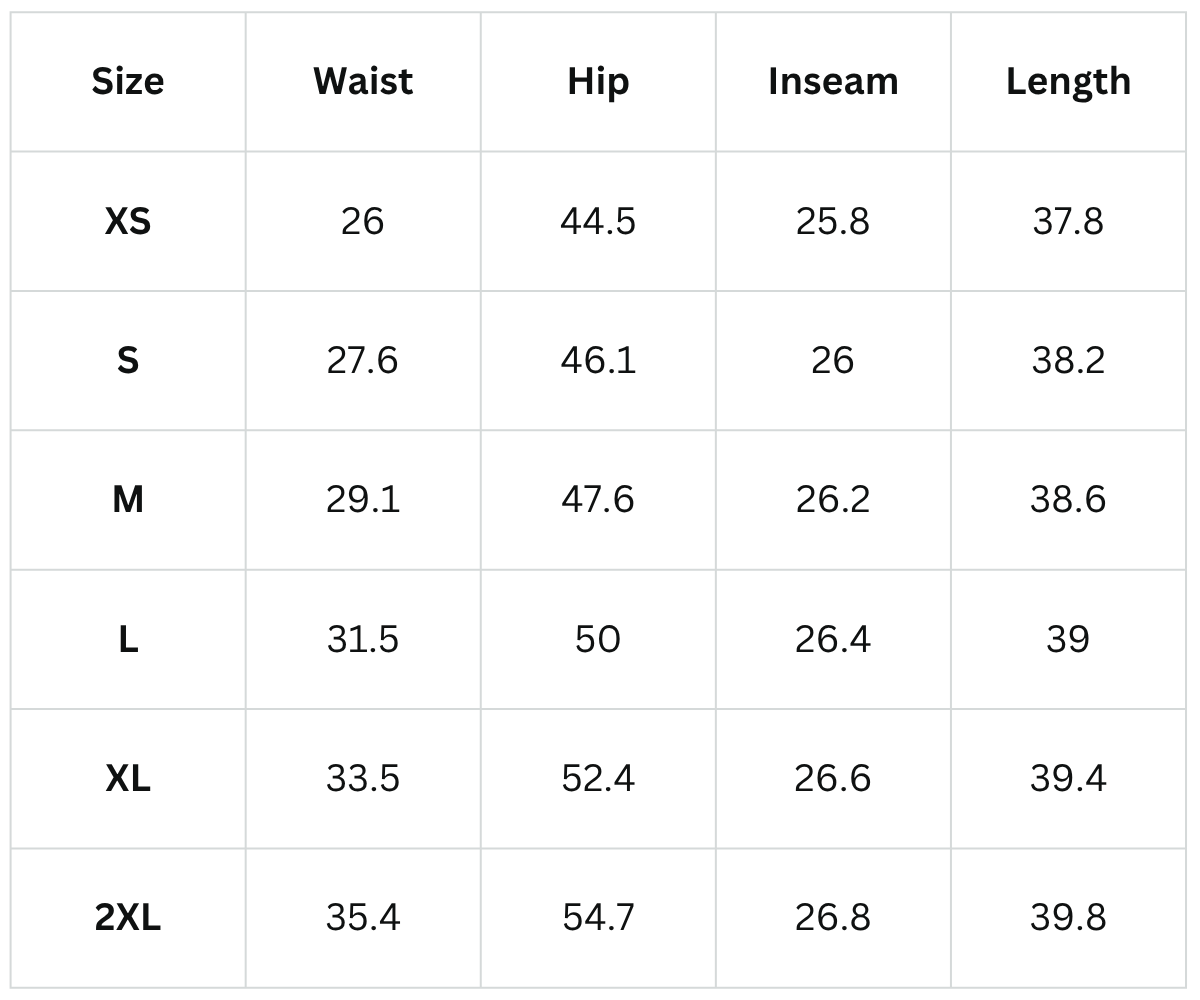
Task: Click the 2XL inseam value 26.8
Action: (x=833, y=917)
